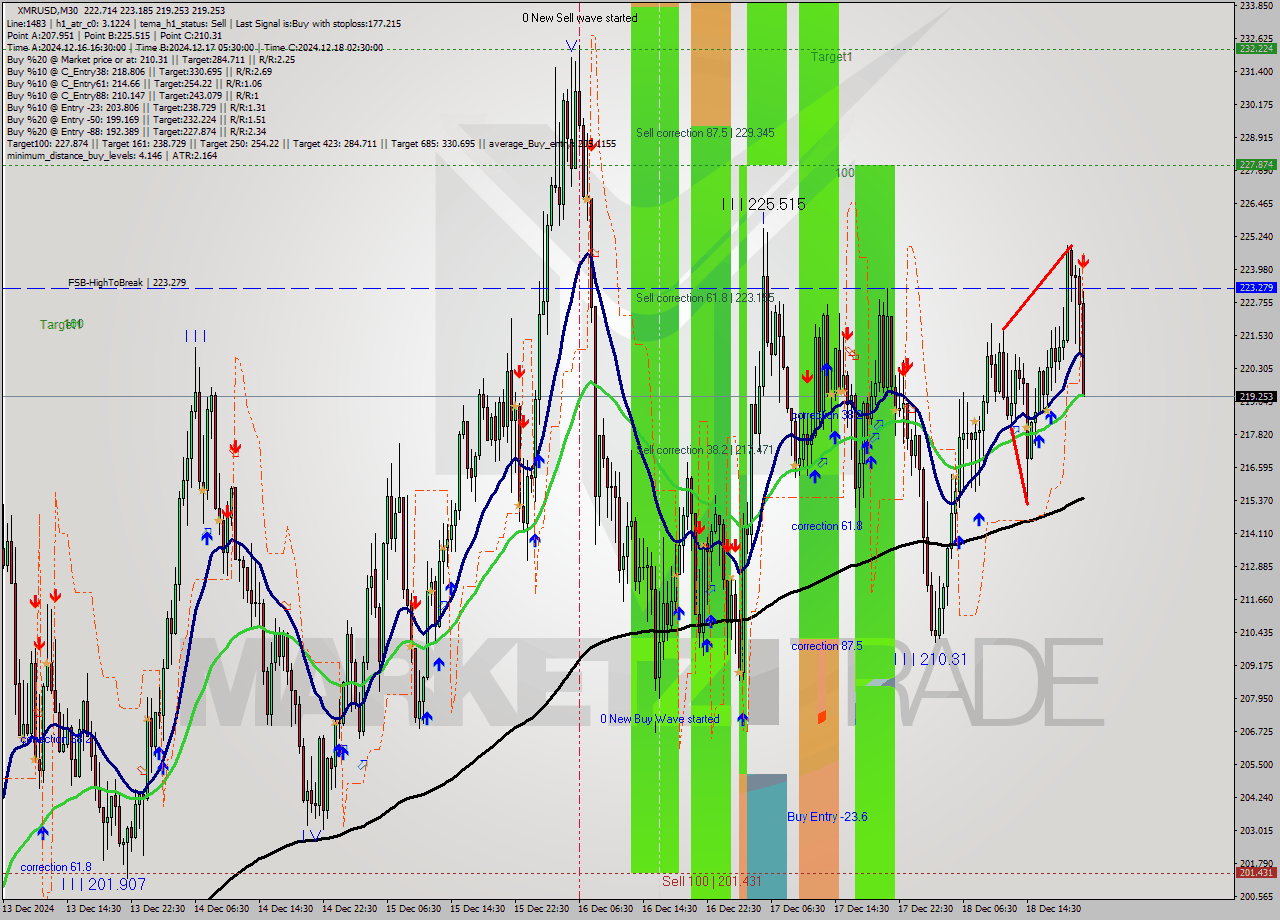Click the 'correction 61.8' label near bottom left
1280x920 pixels.
(56, 867)
